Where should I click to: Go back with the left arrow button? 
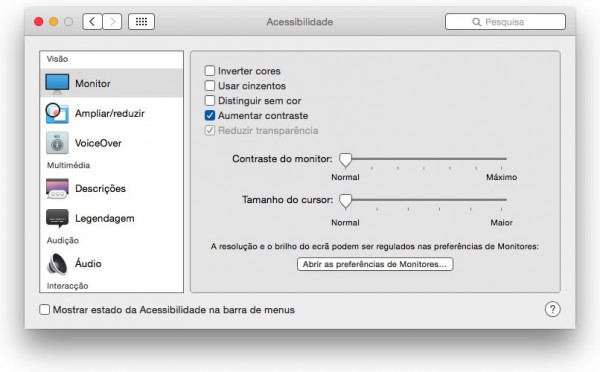(x=92, y=22)
